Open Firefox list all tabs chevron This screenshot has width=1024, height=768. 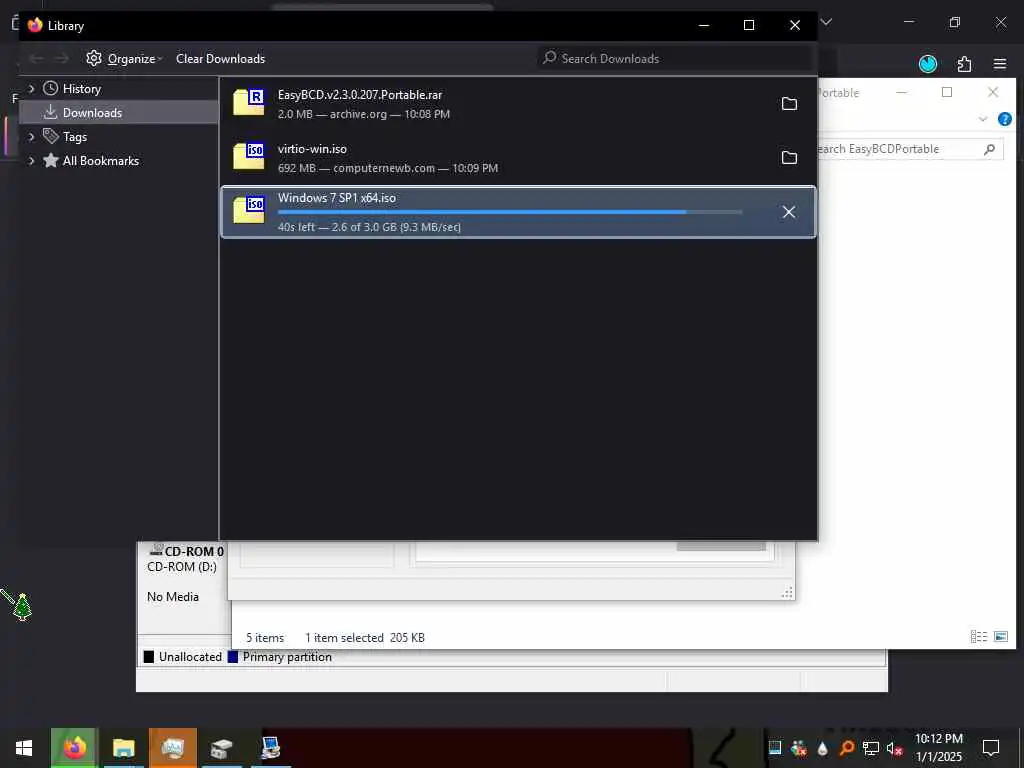point(826,22)
